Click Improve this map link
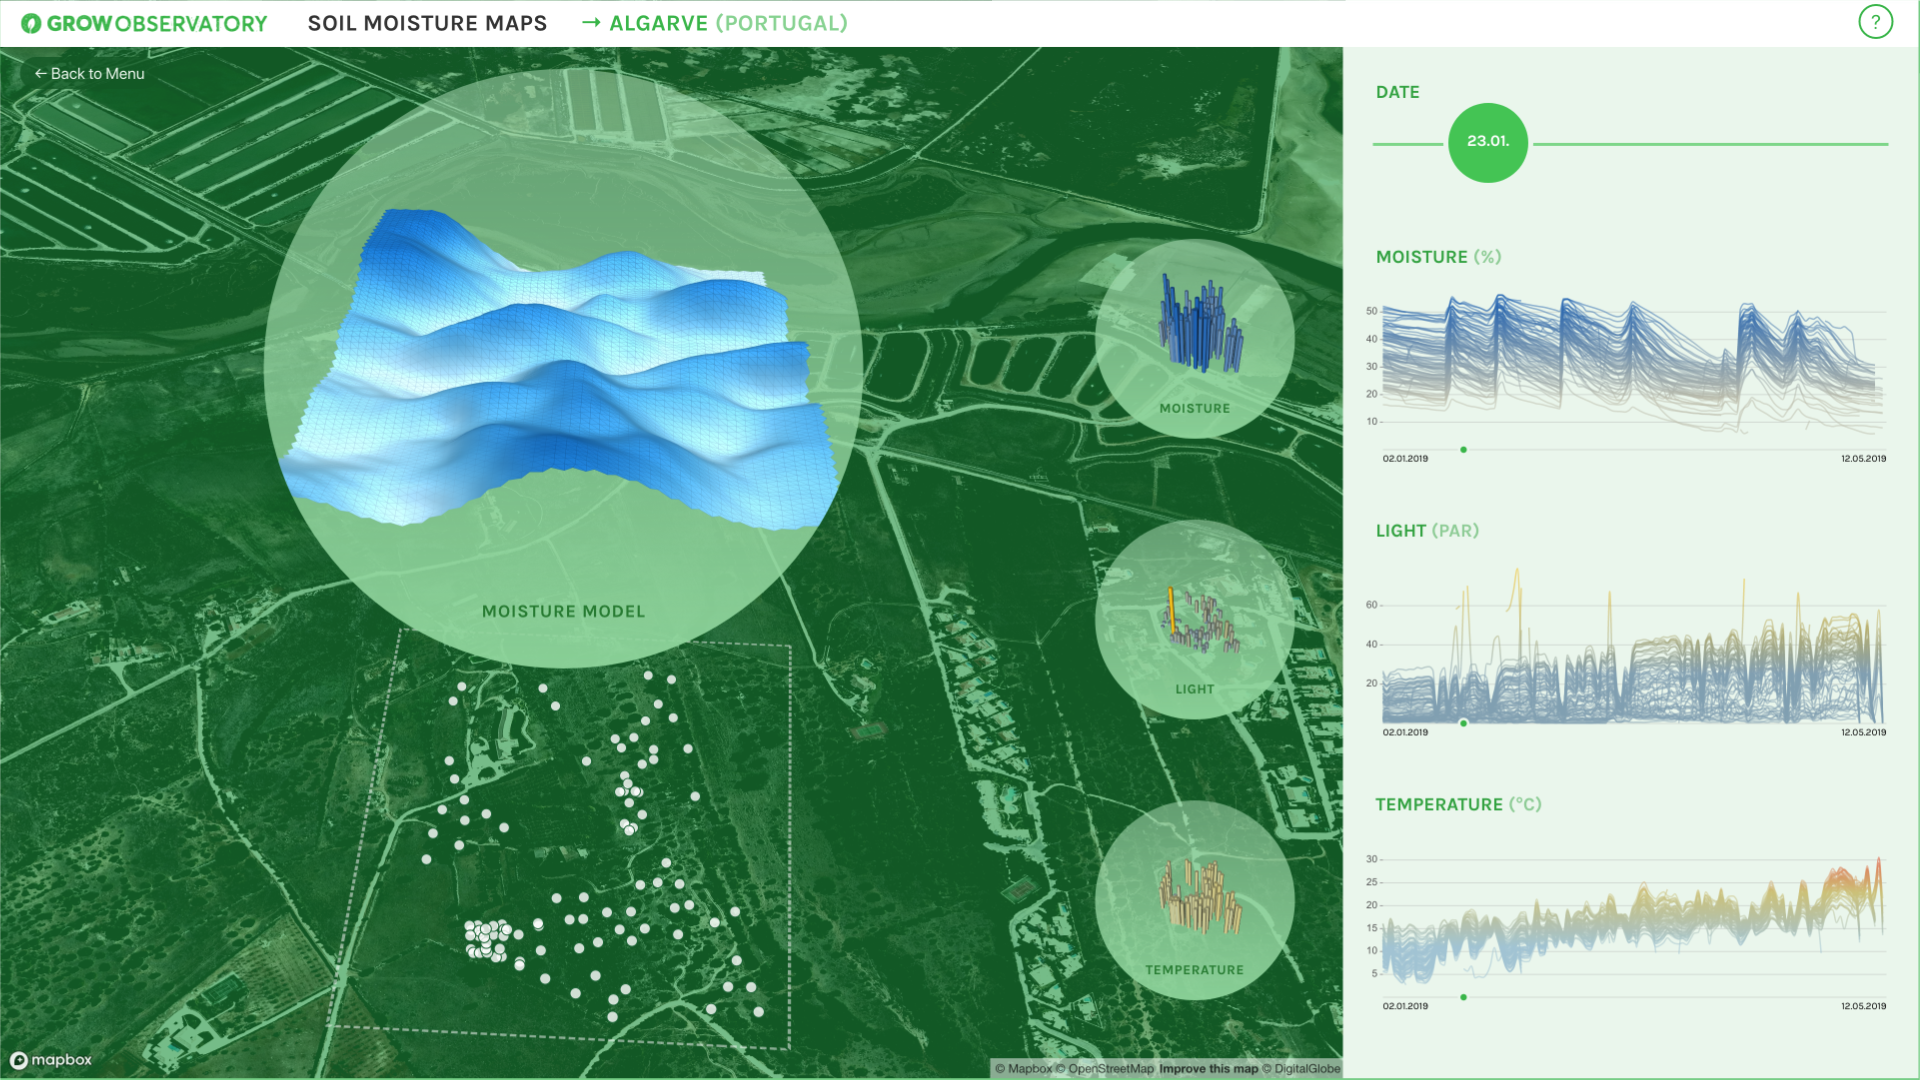Viewport: 1920px width, 1080px height. tap(1208, 1069)
